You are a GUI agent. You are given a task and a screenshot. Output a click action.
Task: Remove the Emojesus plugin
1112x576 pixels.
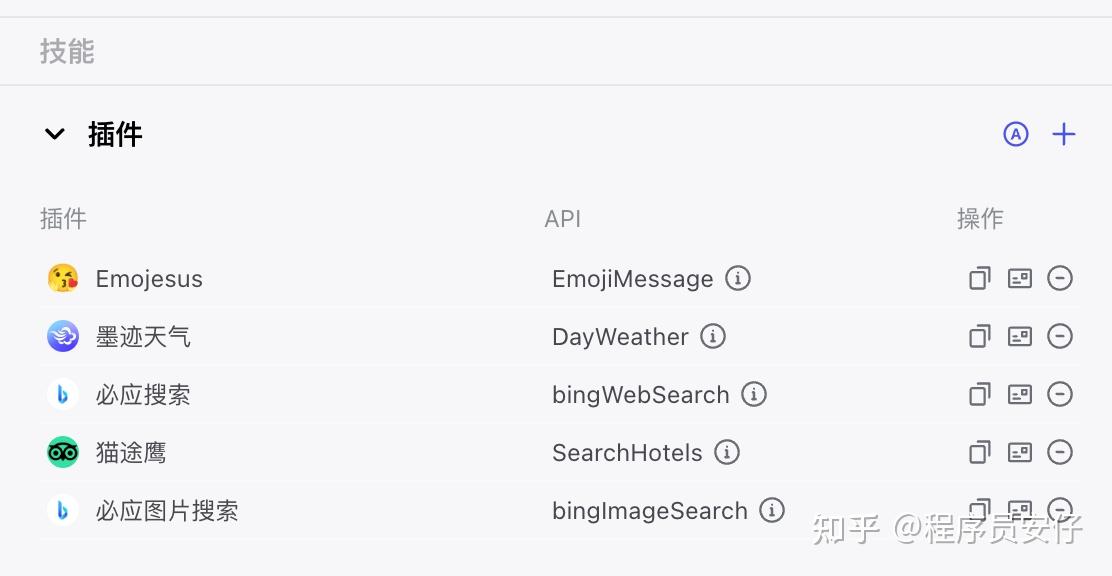1060,278
